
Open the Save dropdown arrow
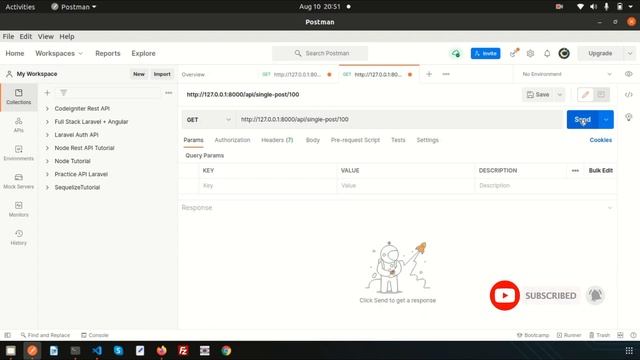click(x=560, y=95)
